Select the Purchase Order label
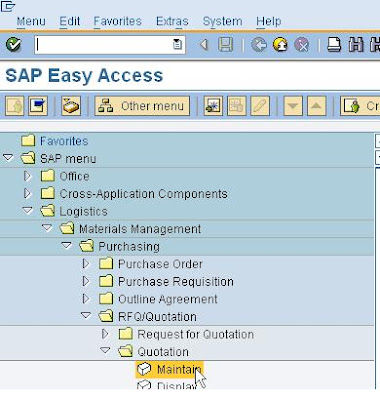Image resolution: width=380 pixels, height=400 pixels. (x=160, y=264)
